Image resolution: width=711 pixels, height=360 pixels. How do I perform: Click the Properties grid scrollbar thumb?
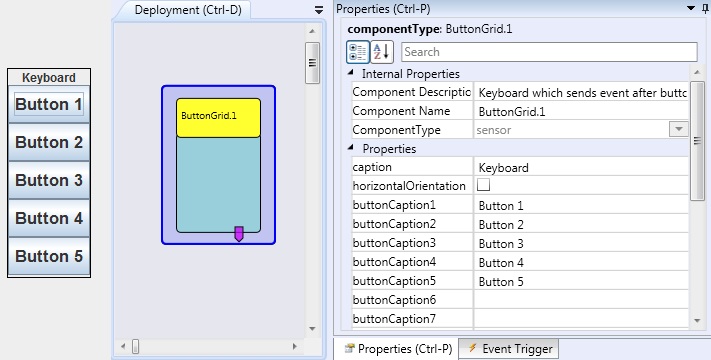pyautogui.click(x=697, y=141)
